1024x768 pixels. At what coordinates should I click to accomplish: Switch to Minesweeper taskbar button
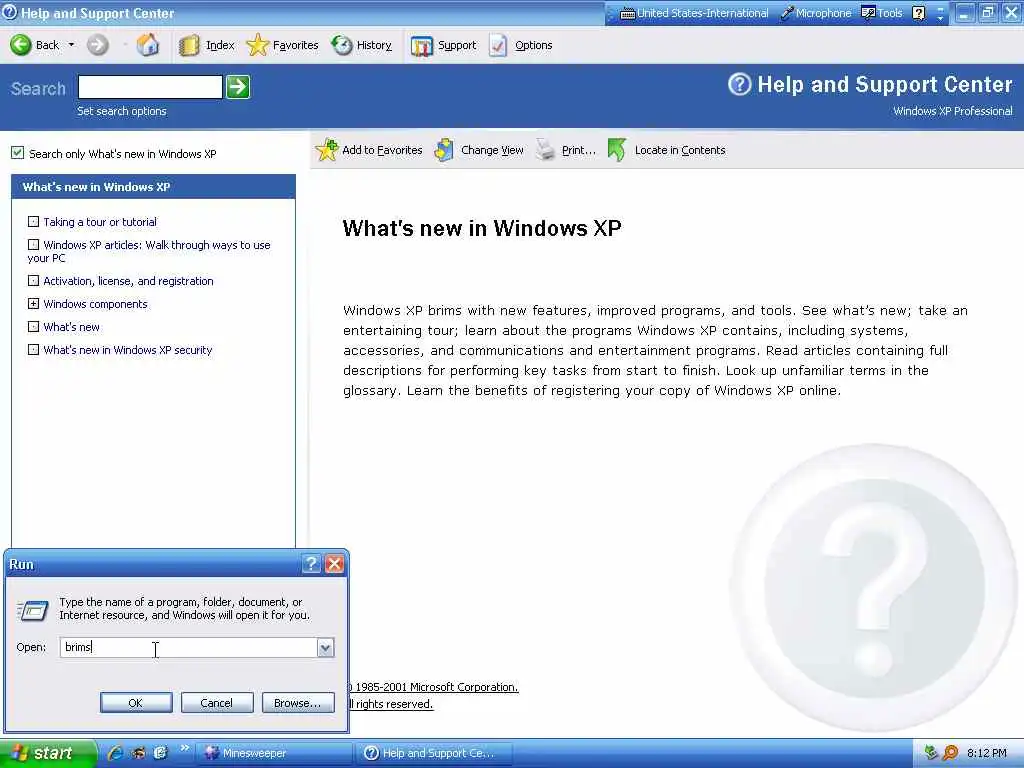(274, 753)
